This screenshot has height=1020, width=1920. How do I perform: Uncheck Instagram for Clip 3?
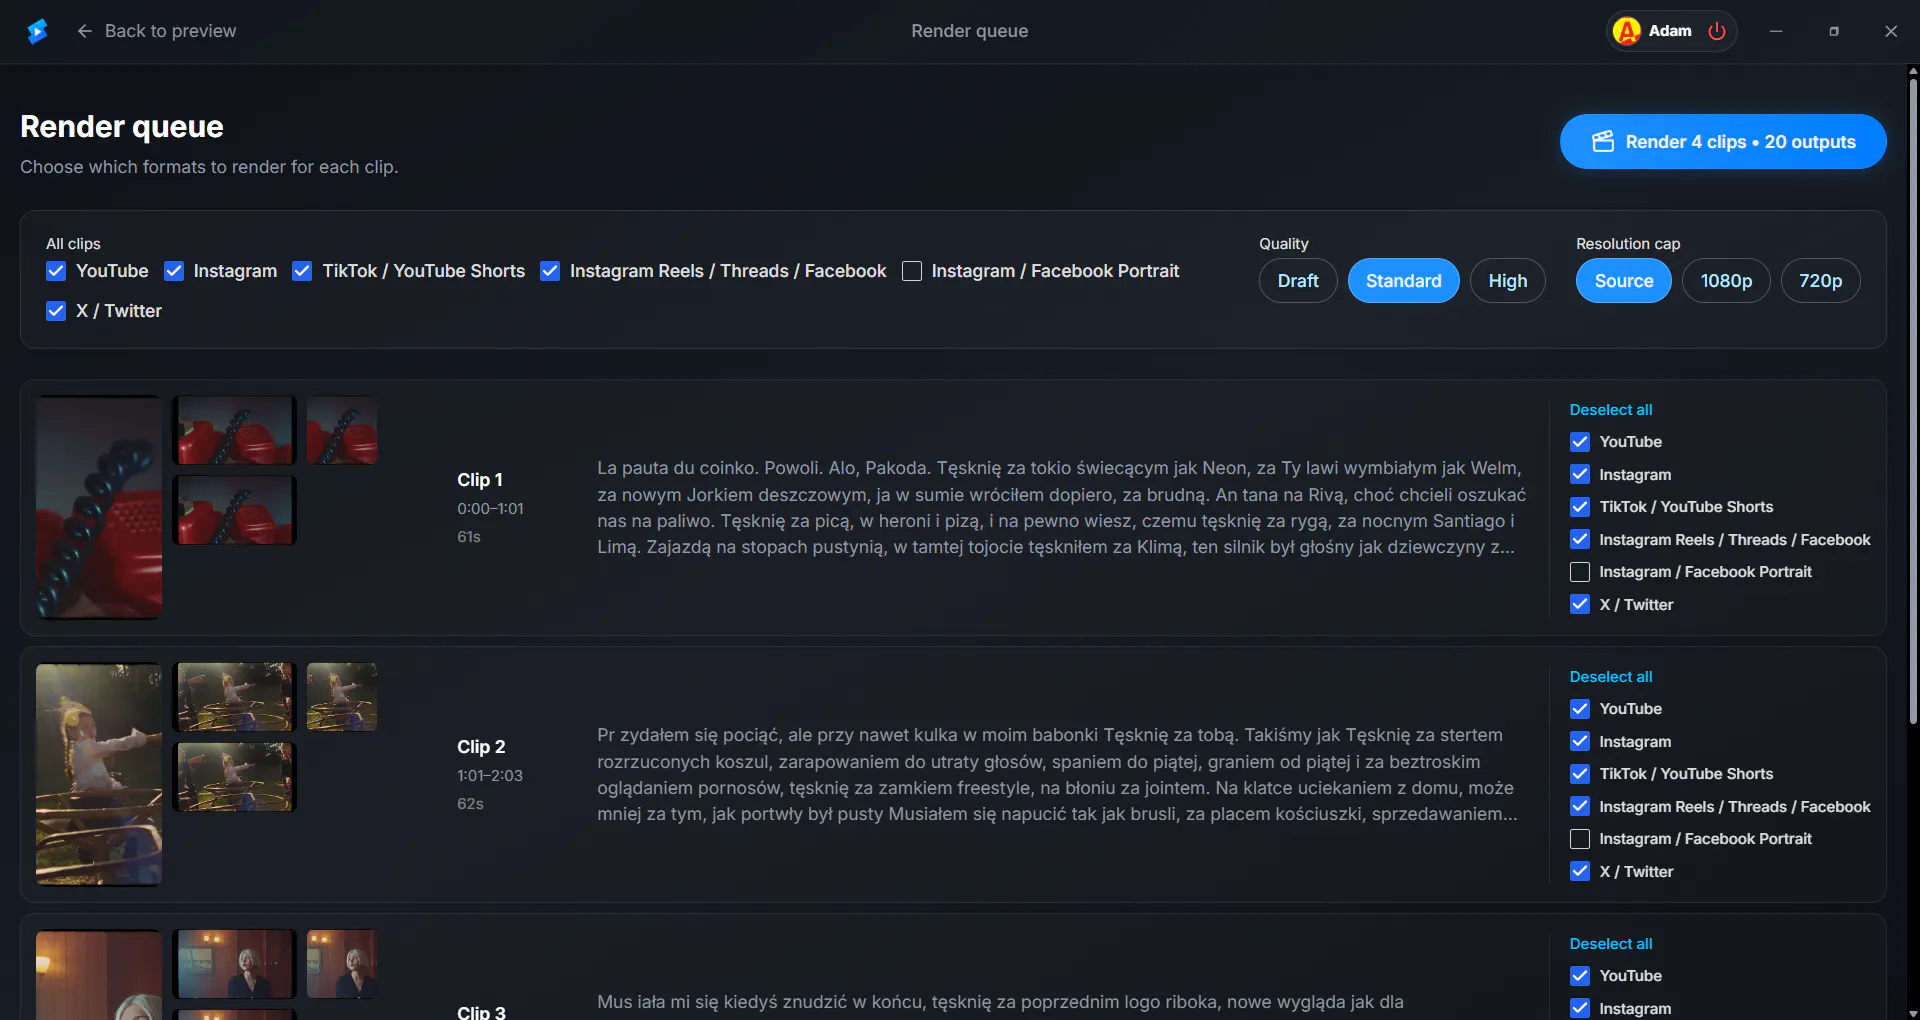click(x=1580, y=1008)
